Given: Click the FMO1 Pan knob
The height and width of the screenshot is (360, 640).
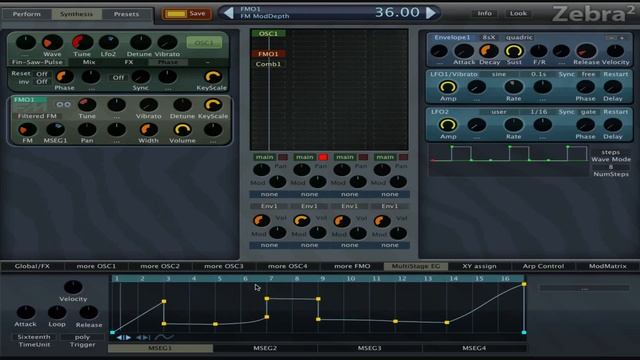Looking at the screenshot, I should tap(87, 130).
